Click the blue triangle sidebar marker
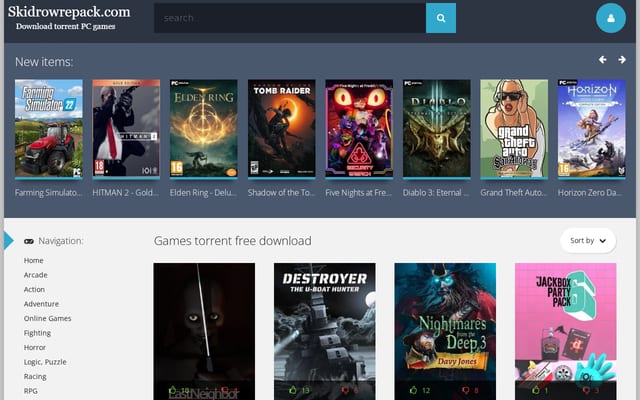 click(9, 240)
